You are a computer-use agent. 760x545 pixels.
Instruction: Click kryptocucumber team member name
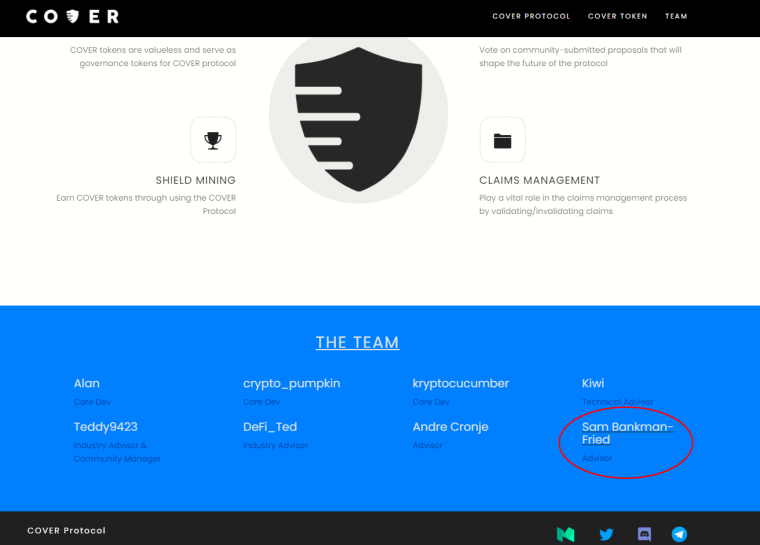pyautogui.click(x=460, y=384)
